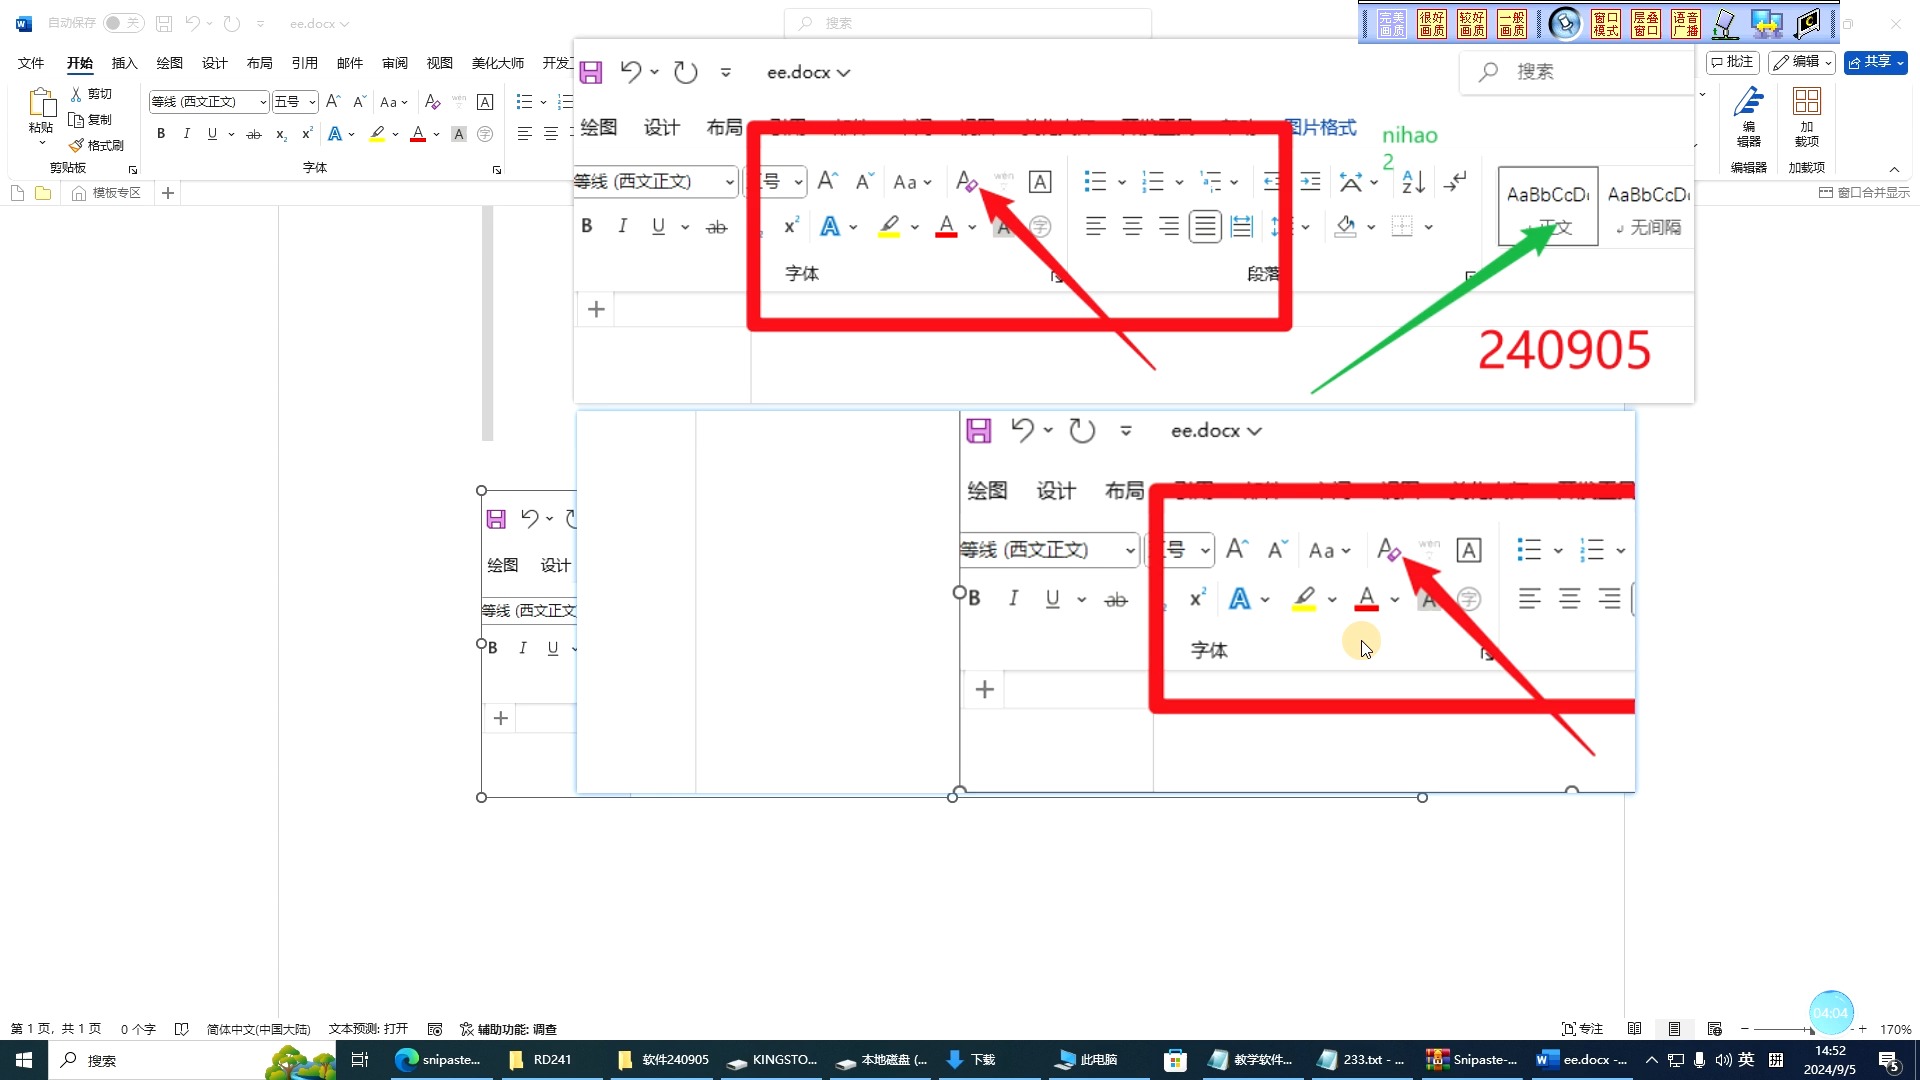Toggle Bold formatting in the ribbon
This screenshot has width=1920, height=1080.
point(161,134)
